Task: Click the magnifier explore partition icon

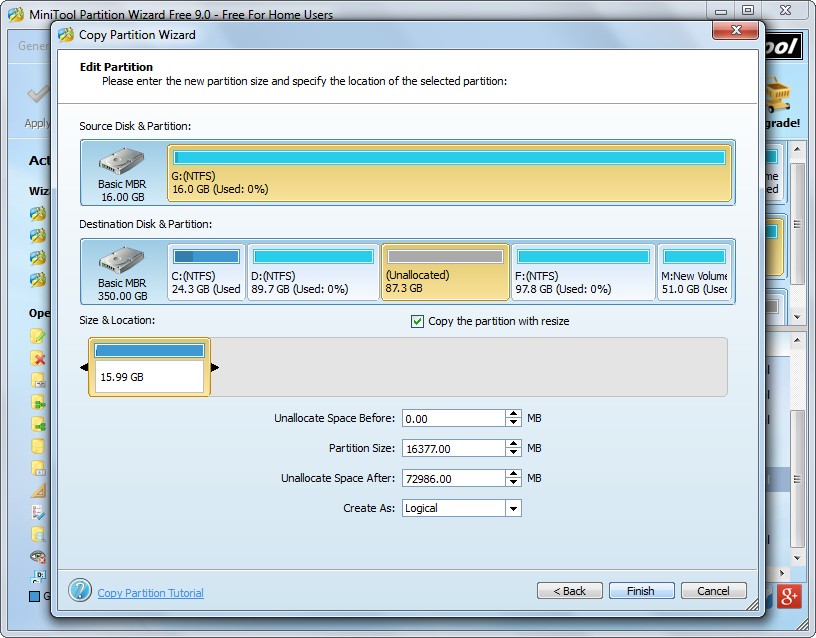Action: (x=38, y=534)
